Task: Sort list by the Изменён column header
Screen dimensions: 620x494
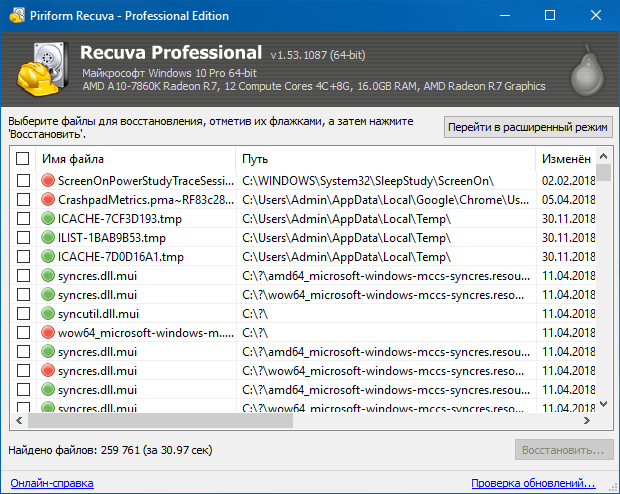Action: click(x=565, y=159)
